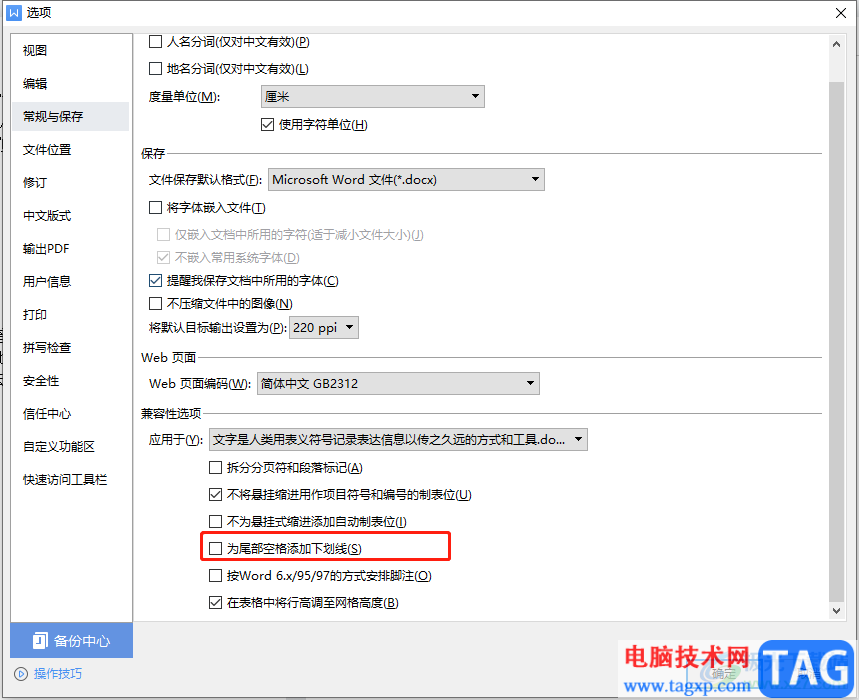This screenshot has height=700, width=859.
Task: Close the 选项 dialog
Action: point(841,13)
